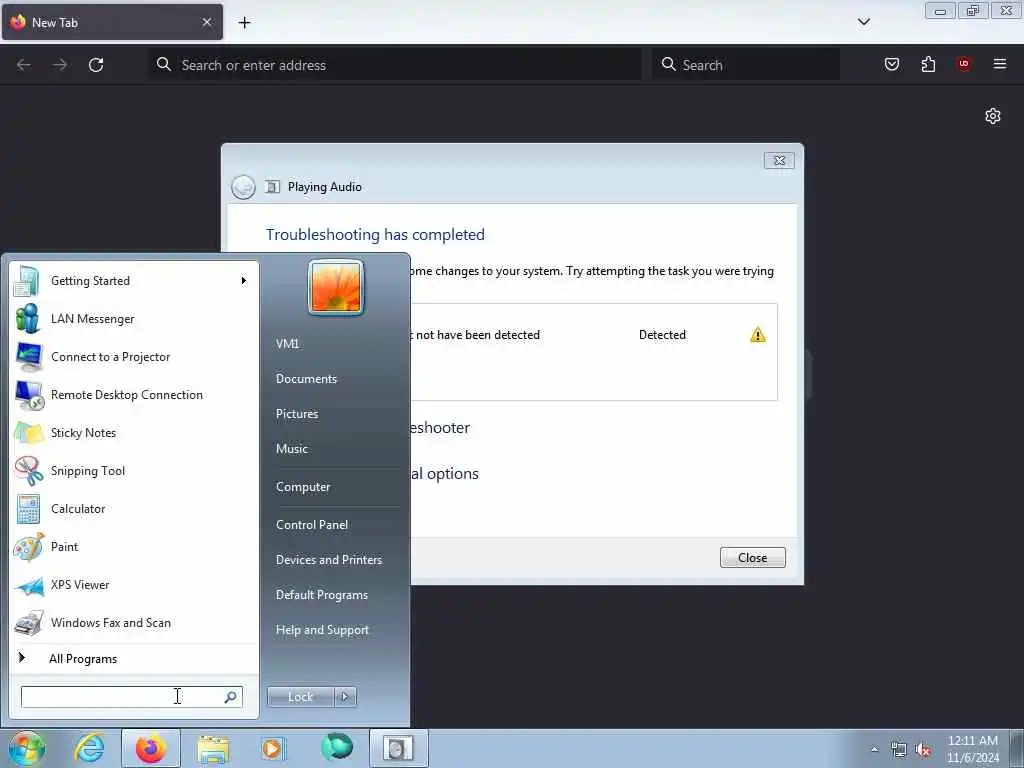The height and width of the screenshot is (768, 1024).
Task: Open the list all tabs dropdown
Action: 864,22
